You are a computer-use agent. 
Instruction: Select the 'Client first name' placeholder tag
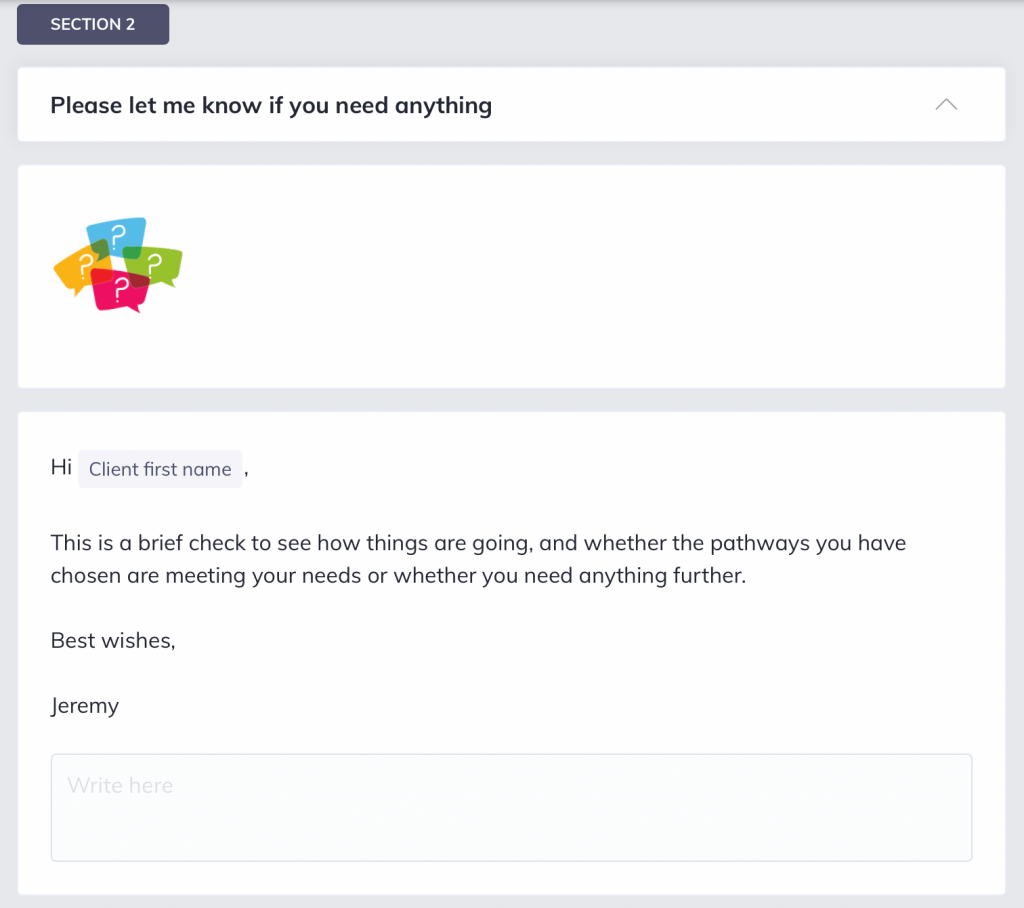[160, 469]
